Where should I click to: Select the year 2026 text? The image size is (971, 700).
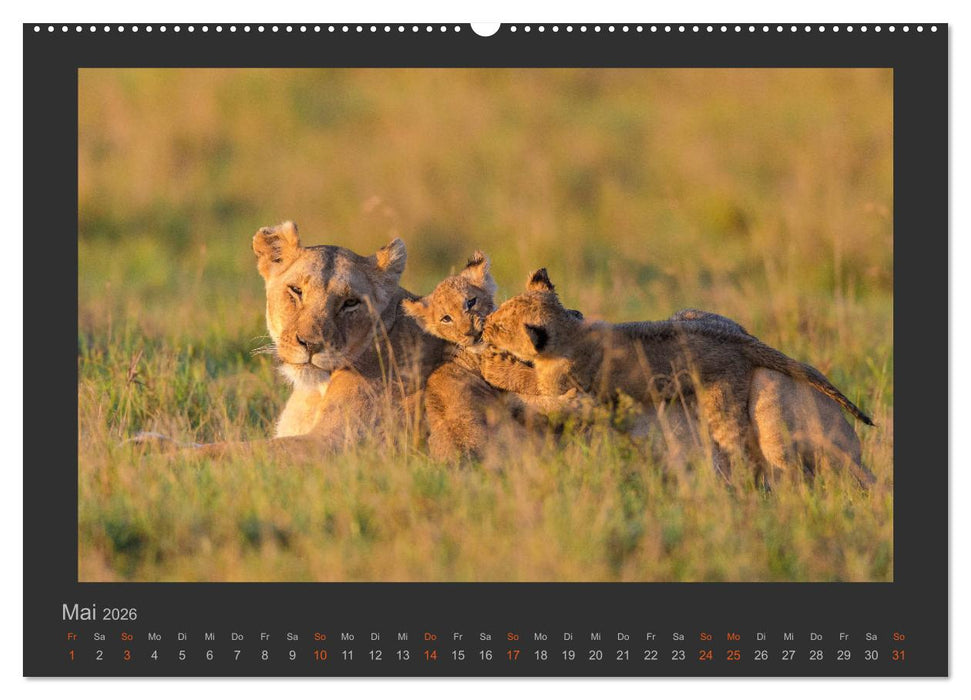coord(120,611)
